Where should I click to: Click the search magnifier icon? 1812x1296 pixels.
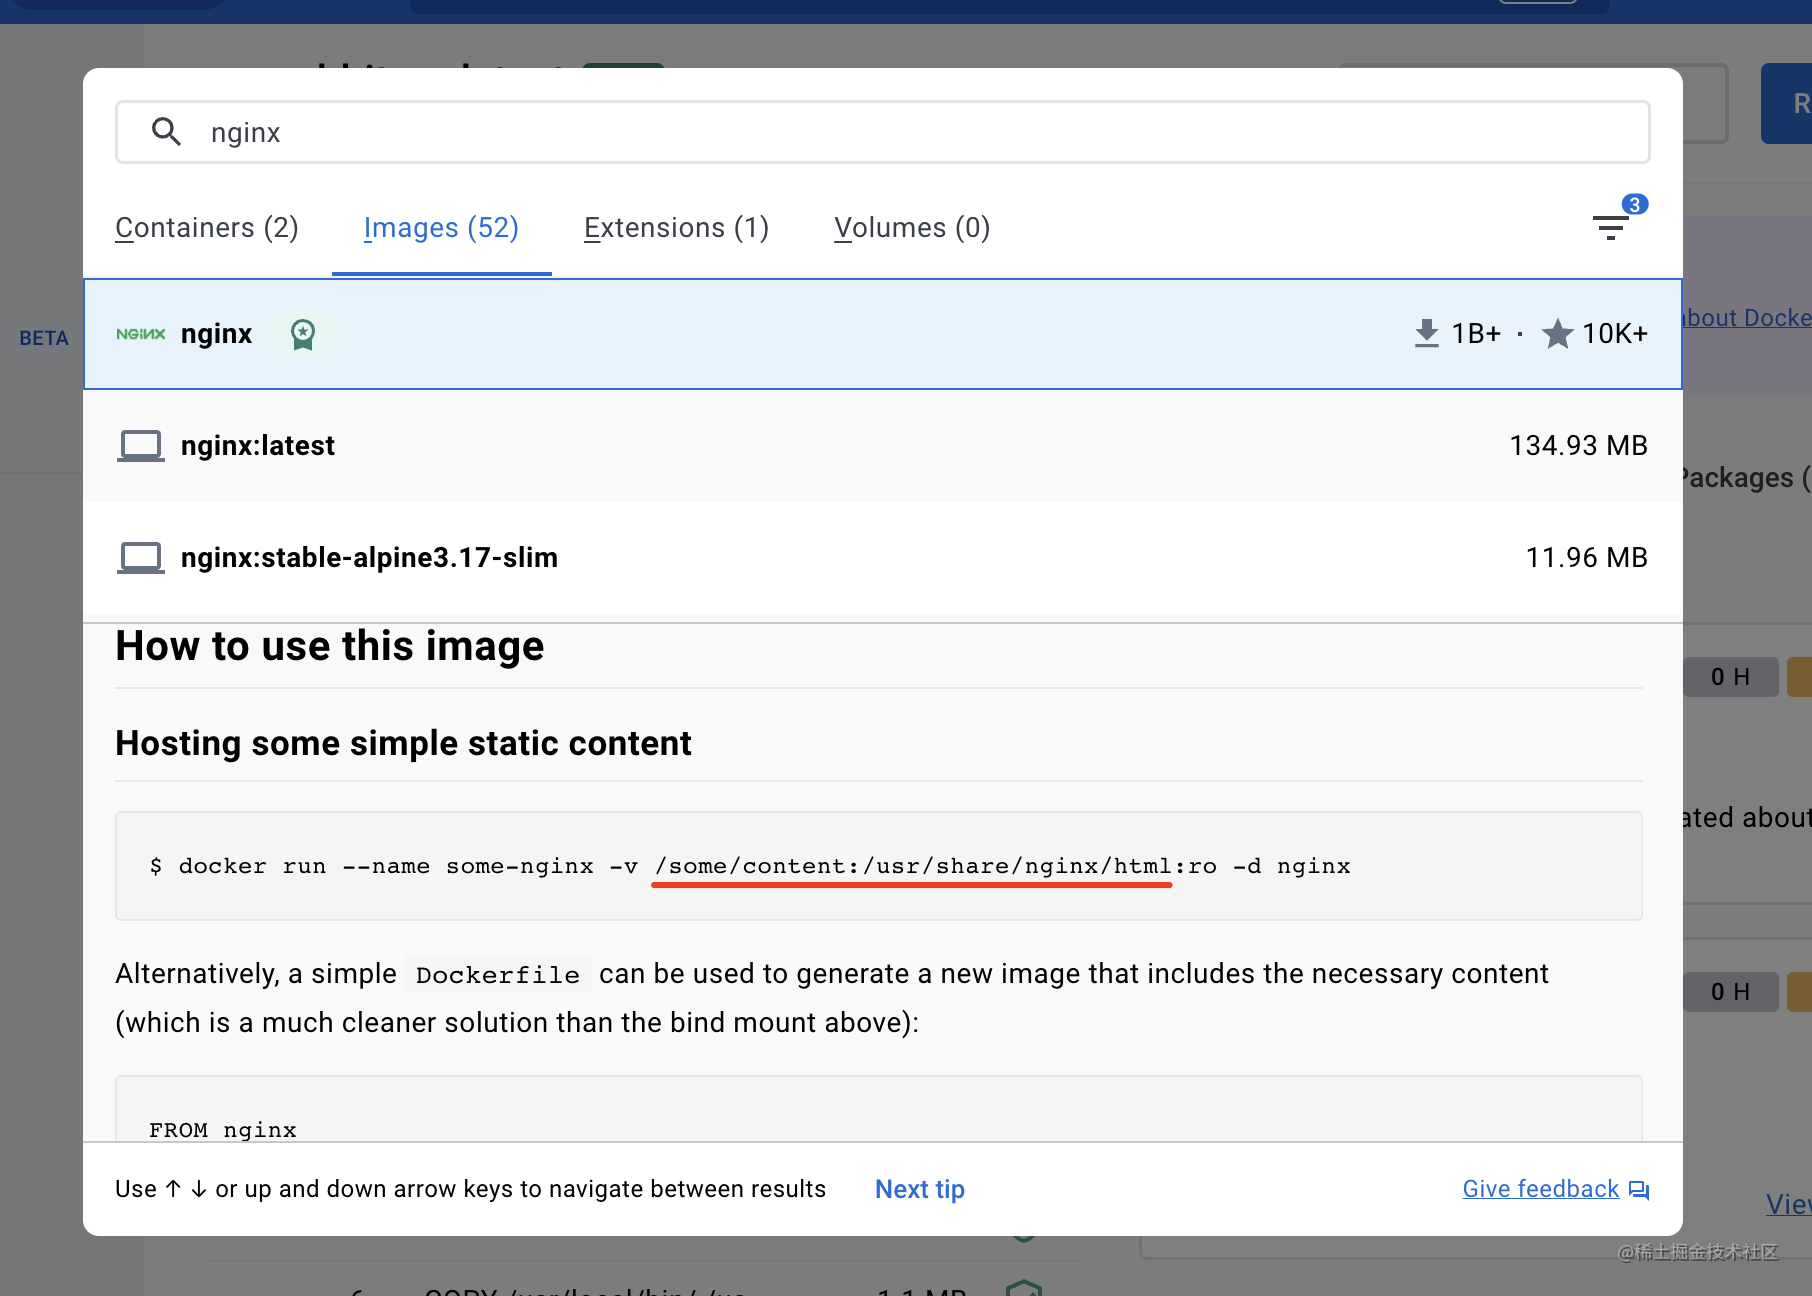pyautogui.click(x=166, y=132)
